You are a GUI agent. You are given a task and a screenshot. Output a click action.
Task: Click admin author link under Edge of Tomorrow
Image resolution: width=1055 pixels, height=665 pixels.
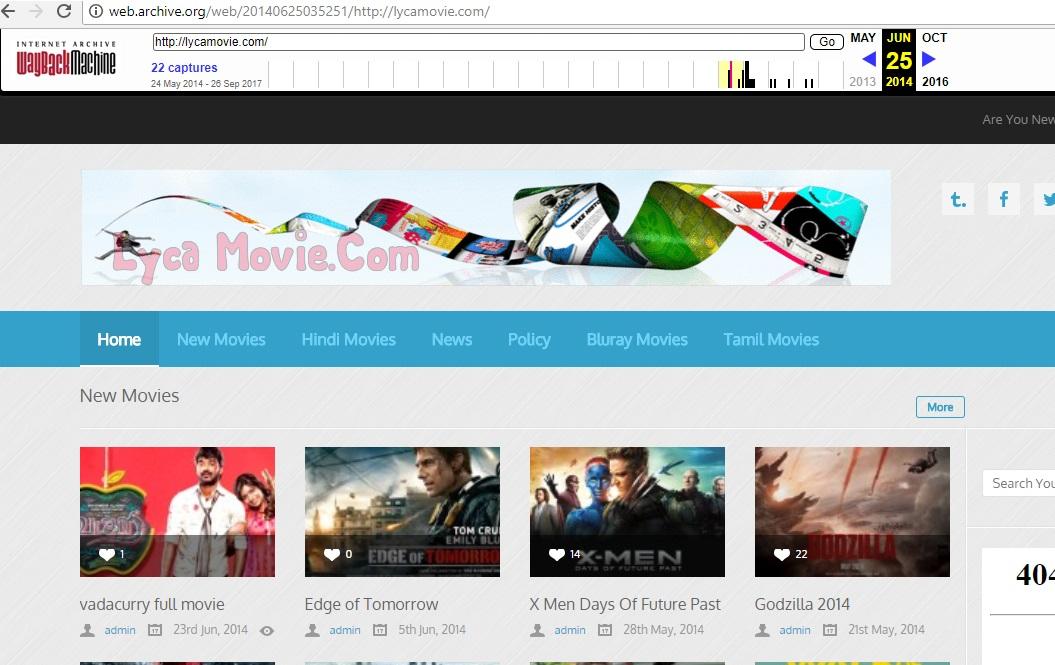(x=344, y=630)
